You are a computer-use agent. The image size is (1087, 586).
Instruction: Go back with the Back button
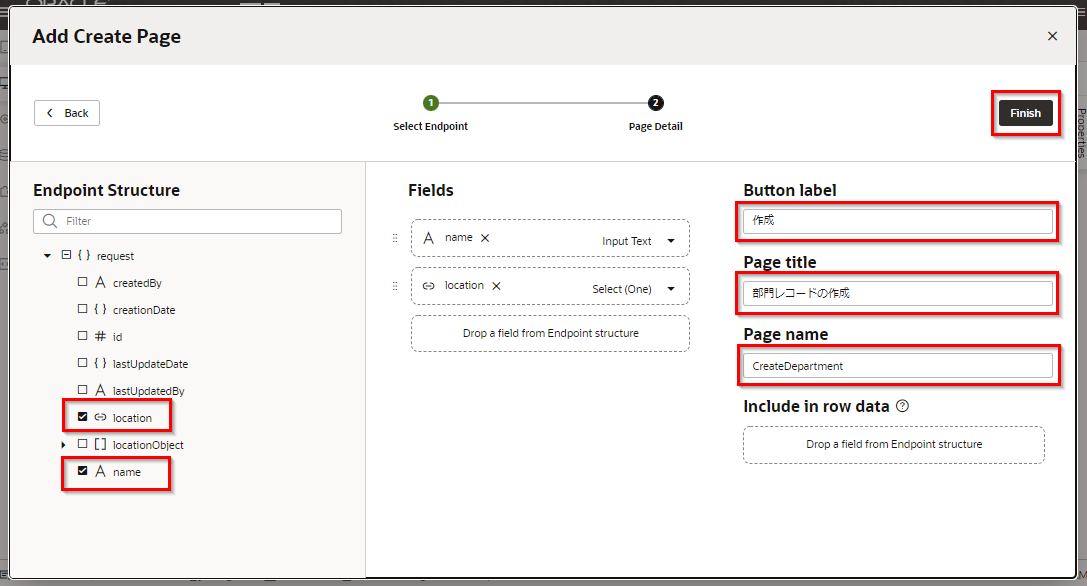point(67,113)
